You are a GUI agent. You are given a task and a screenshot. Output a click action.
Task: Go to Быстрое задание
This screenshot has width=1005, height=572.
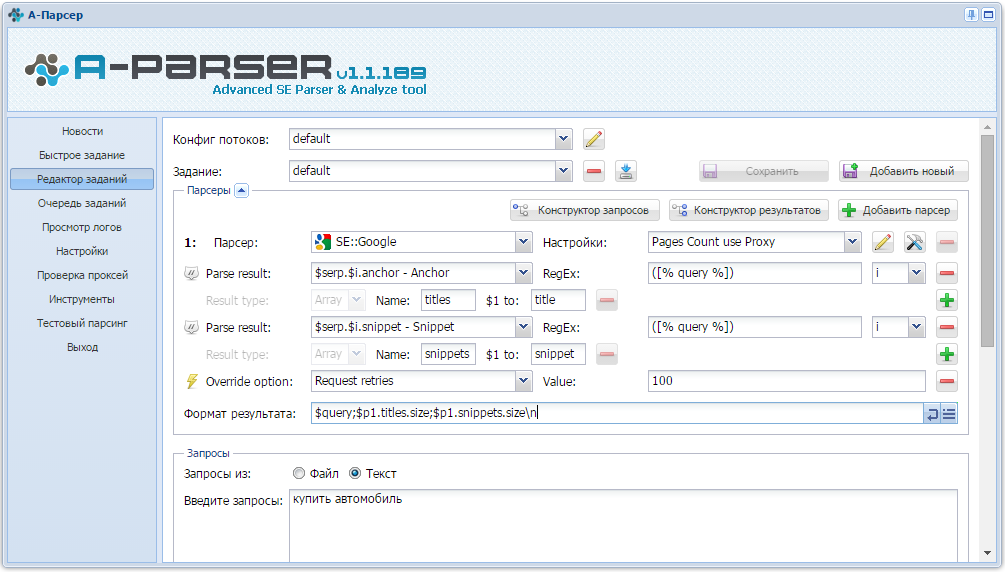point(82,155)
